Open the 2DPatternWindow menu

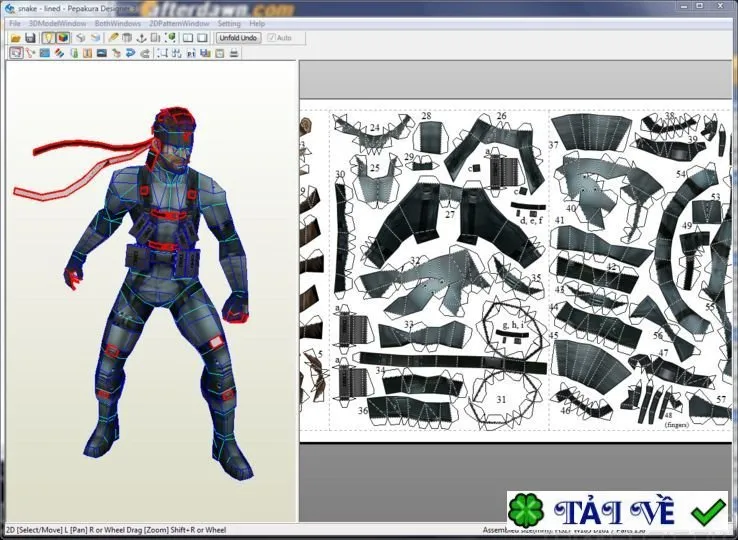179,23
